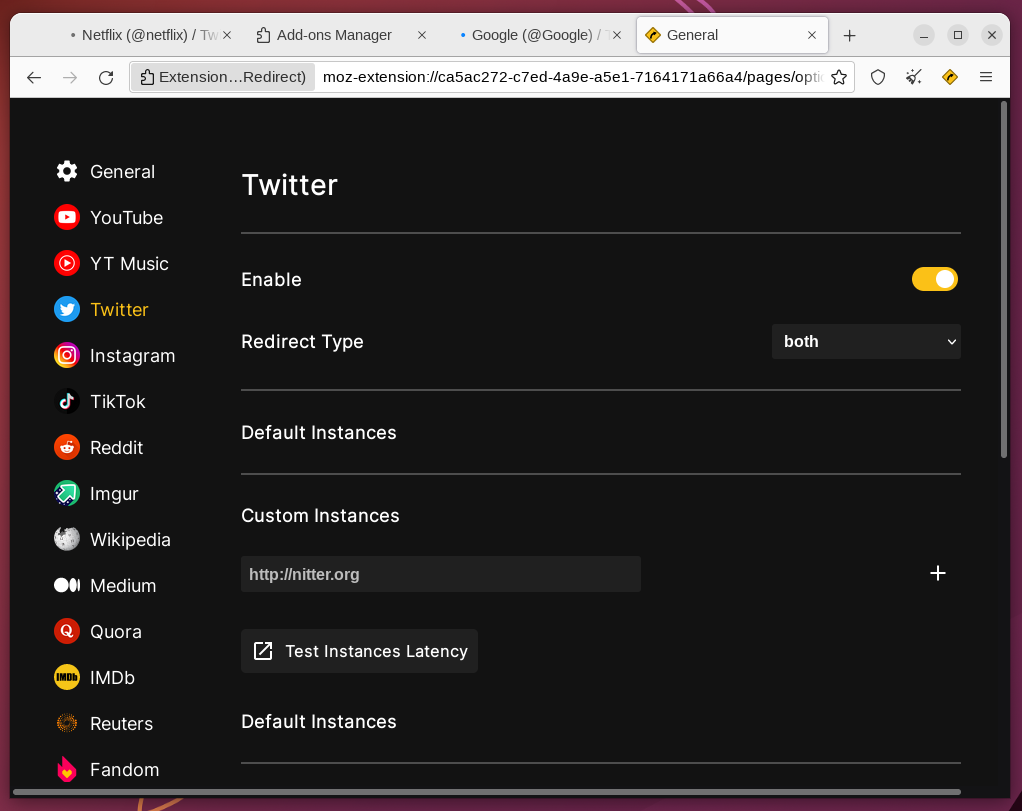Click the Fandom sidebar label

[x=124, y=769]
